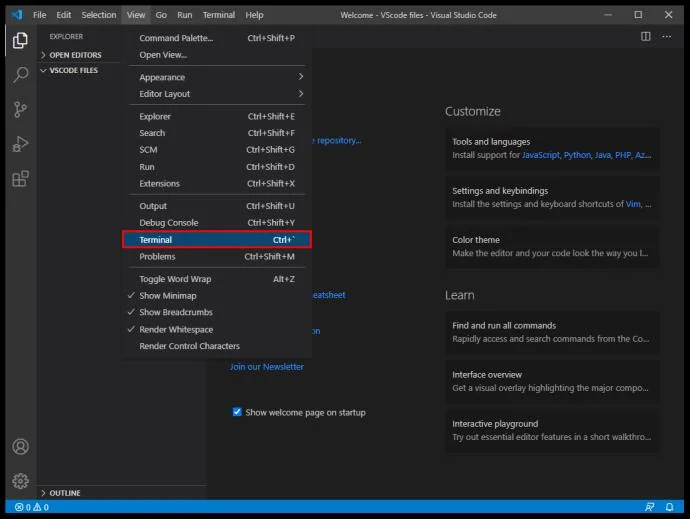
Task: Open the Go menu
Action: (161, 15)
